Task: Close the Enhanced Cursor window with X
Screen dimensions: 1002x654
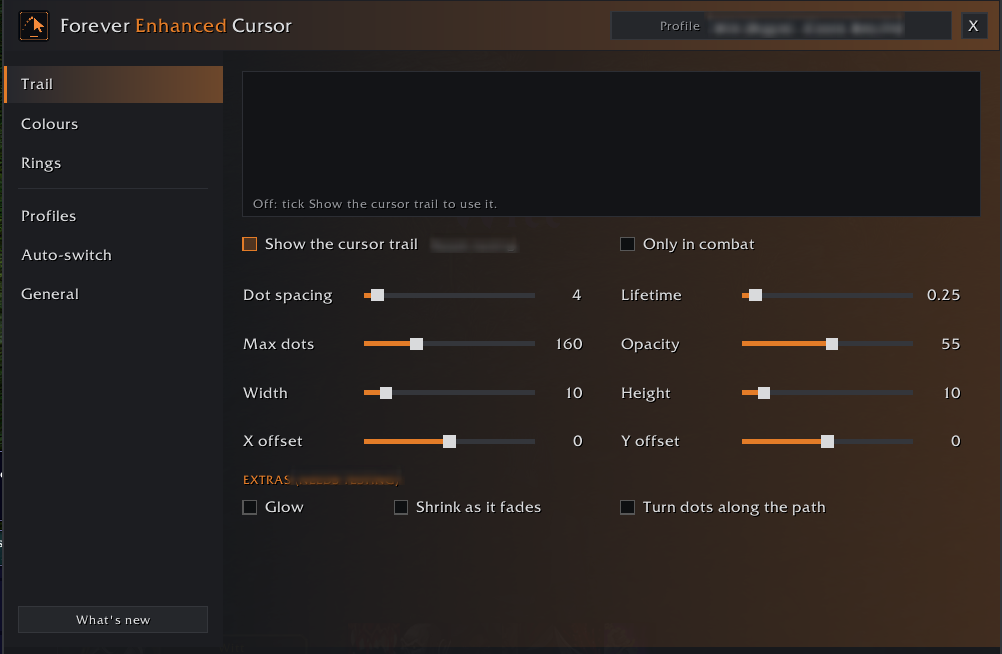Action: coord(974,26)
